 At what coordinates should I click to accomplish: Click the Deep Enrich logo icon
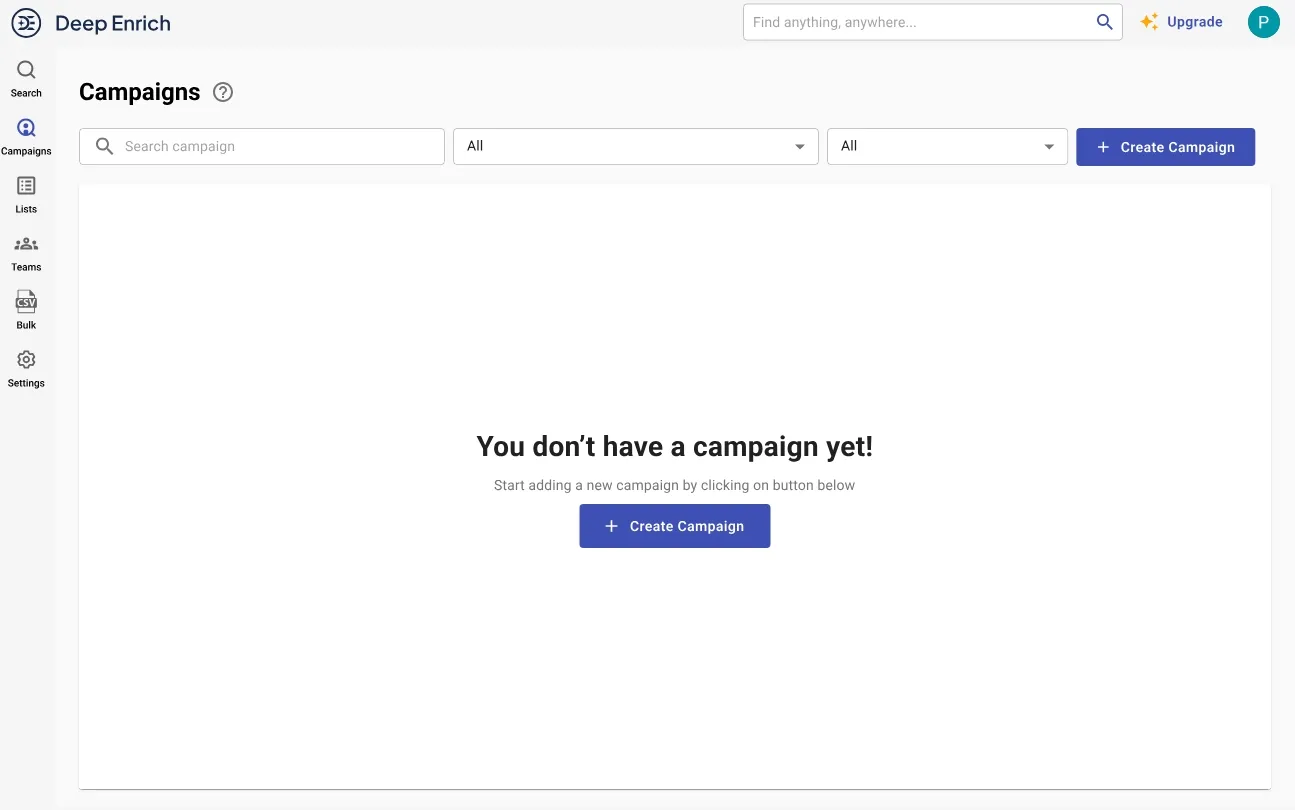(x=26, y=22)
